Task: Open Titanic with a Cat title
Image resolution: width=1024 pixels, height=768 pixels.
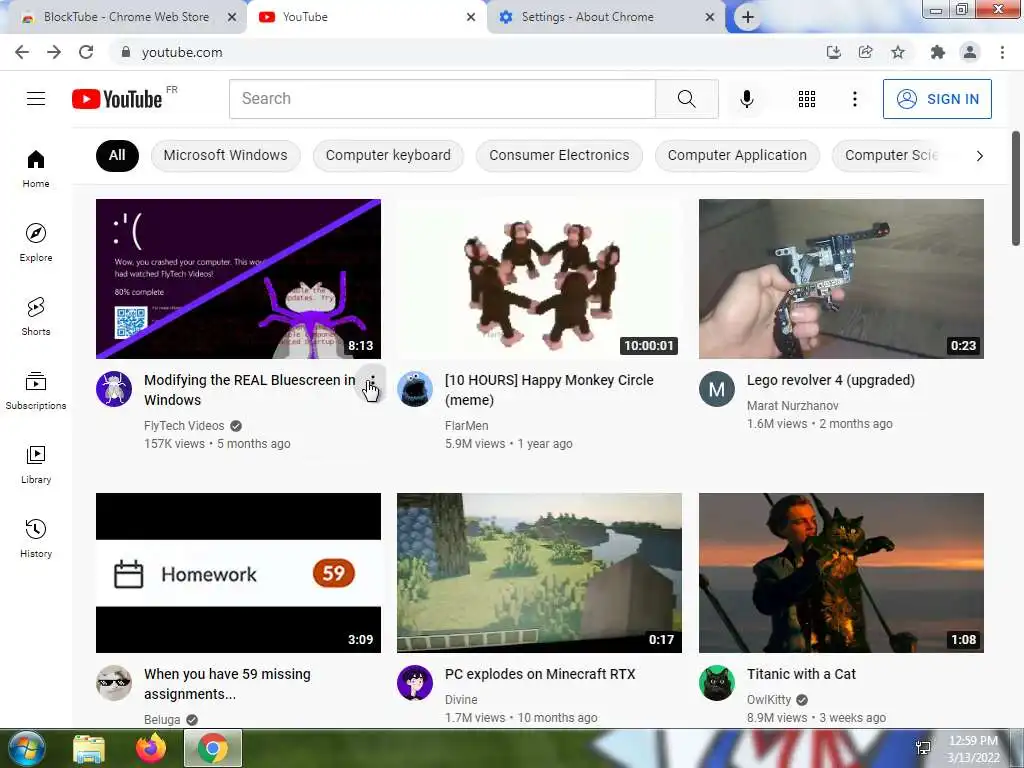Action: (x=801, y=674)
